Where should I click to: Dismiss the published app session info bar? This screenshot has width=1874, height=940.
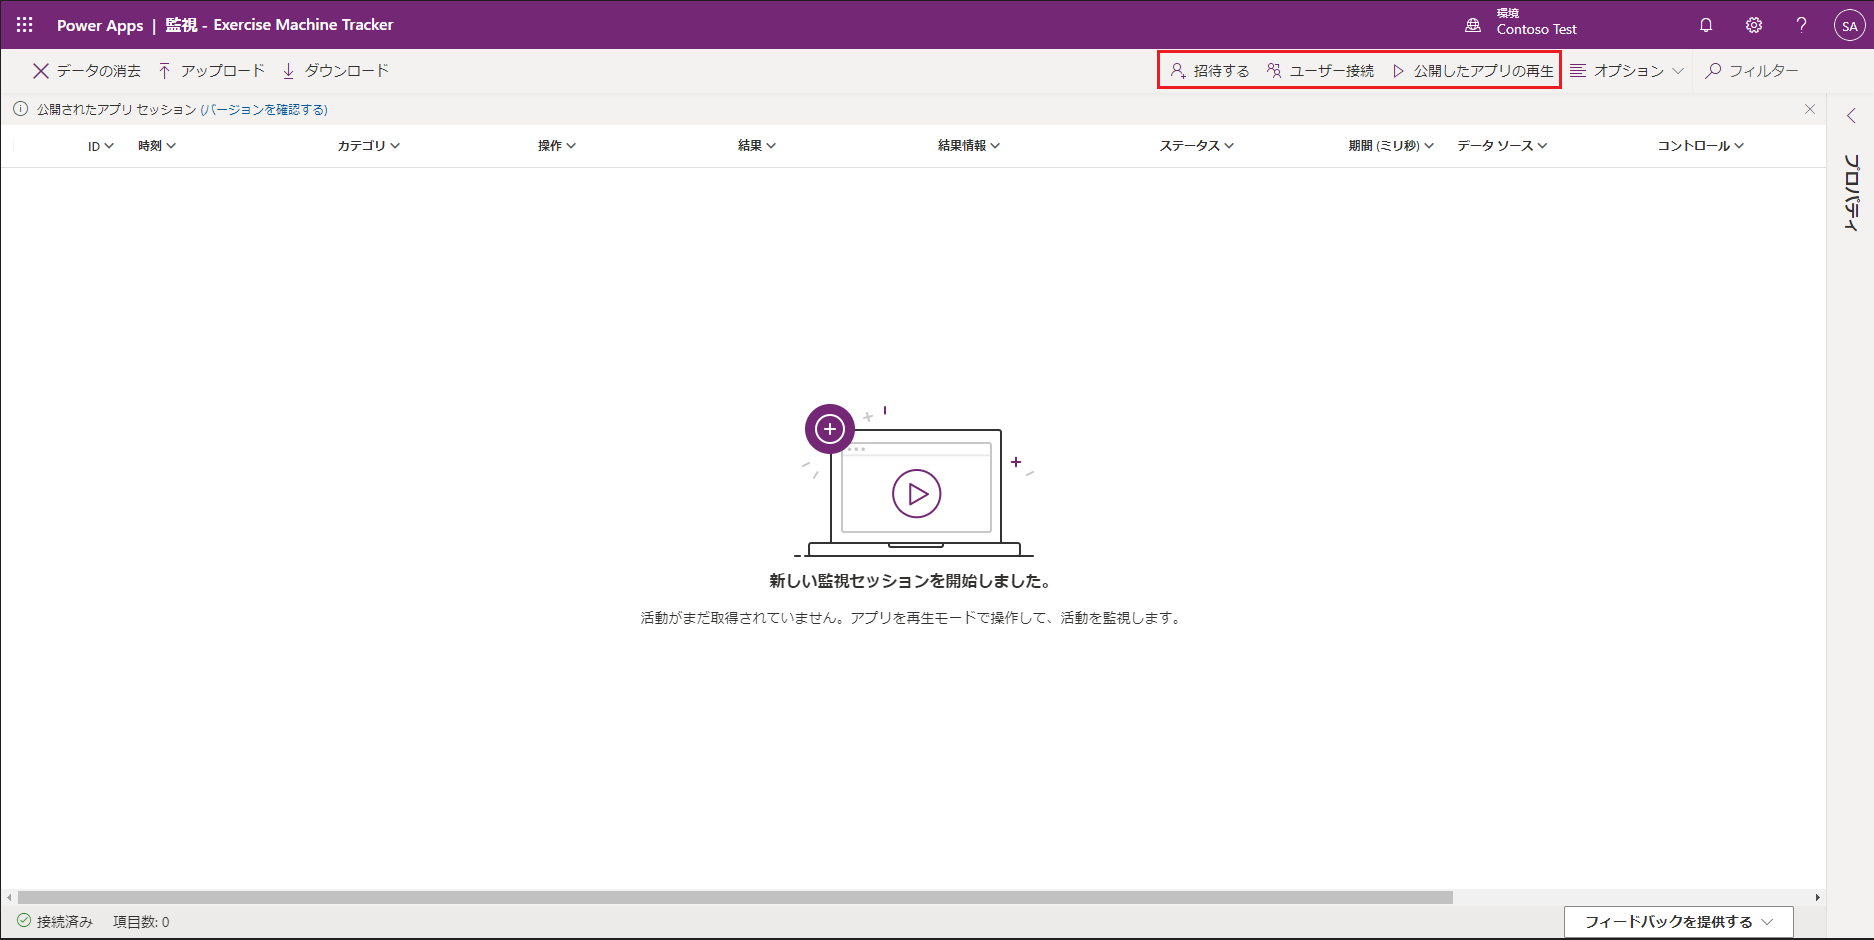click(x=1810, y=109)
